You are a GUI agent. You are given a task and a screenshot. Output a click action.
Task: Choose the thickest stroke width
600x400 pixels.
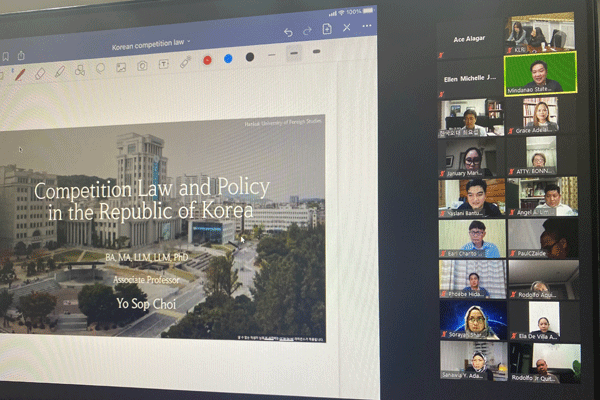[x=316, y=51]
